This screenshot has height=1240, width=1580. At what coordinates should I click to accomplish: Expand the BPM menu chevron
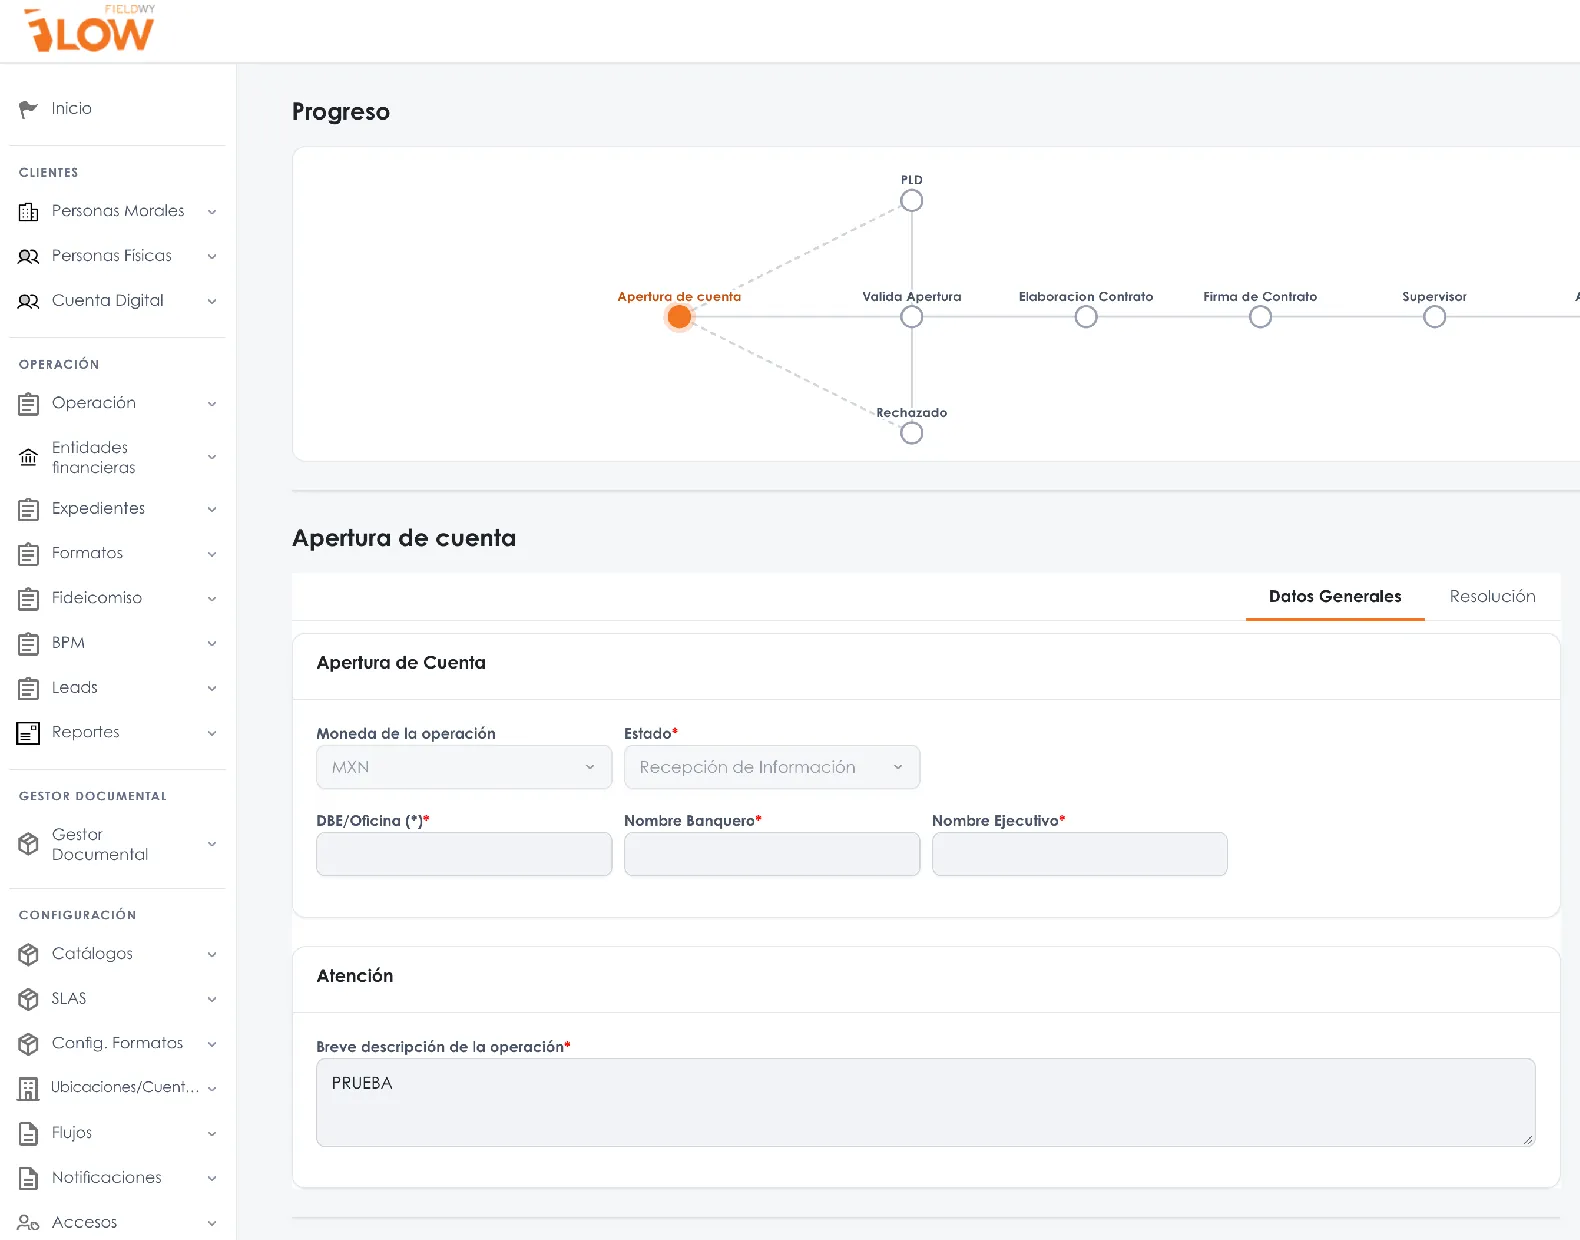[x=212, y=644]
